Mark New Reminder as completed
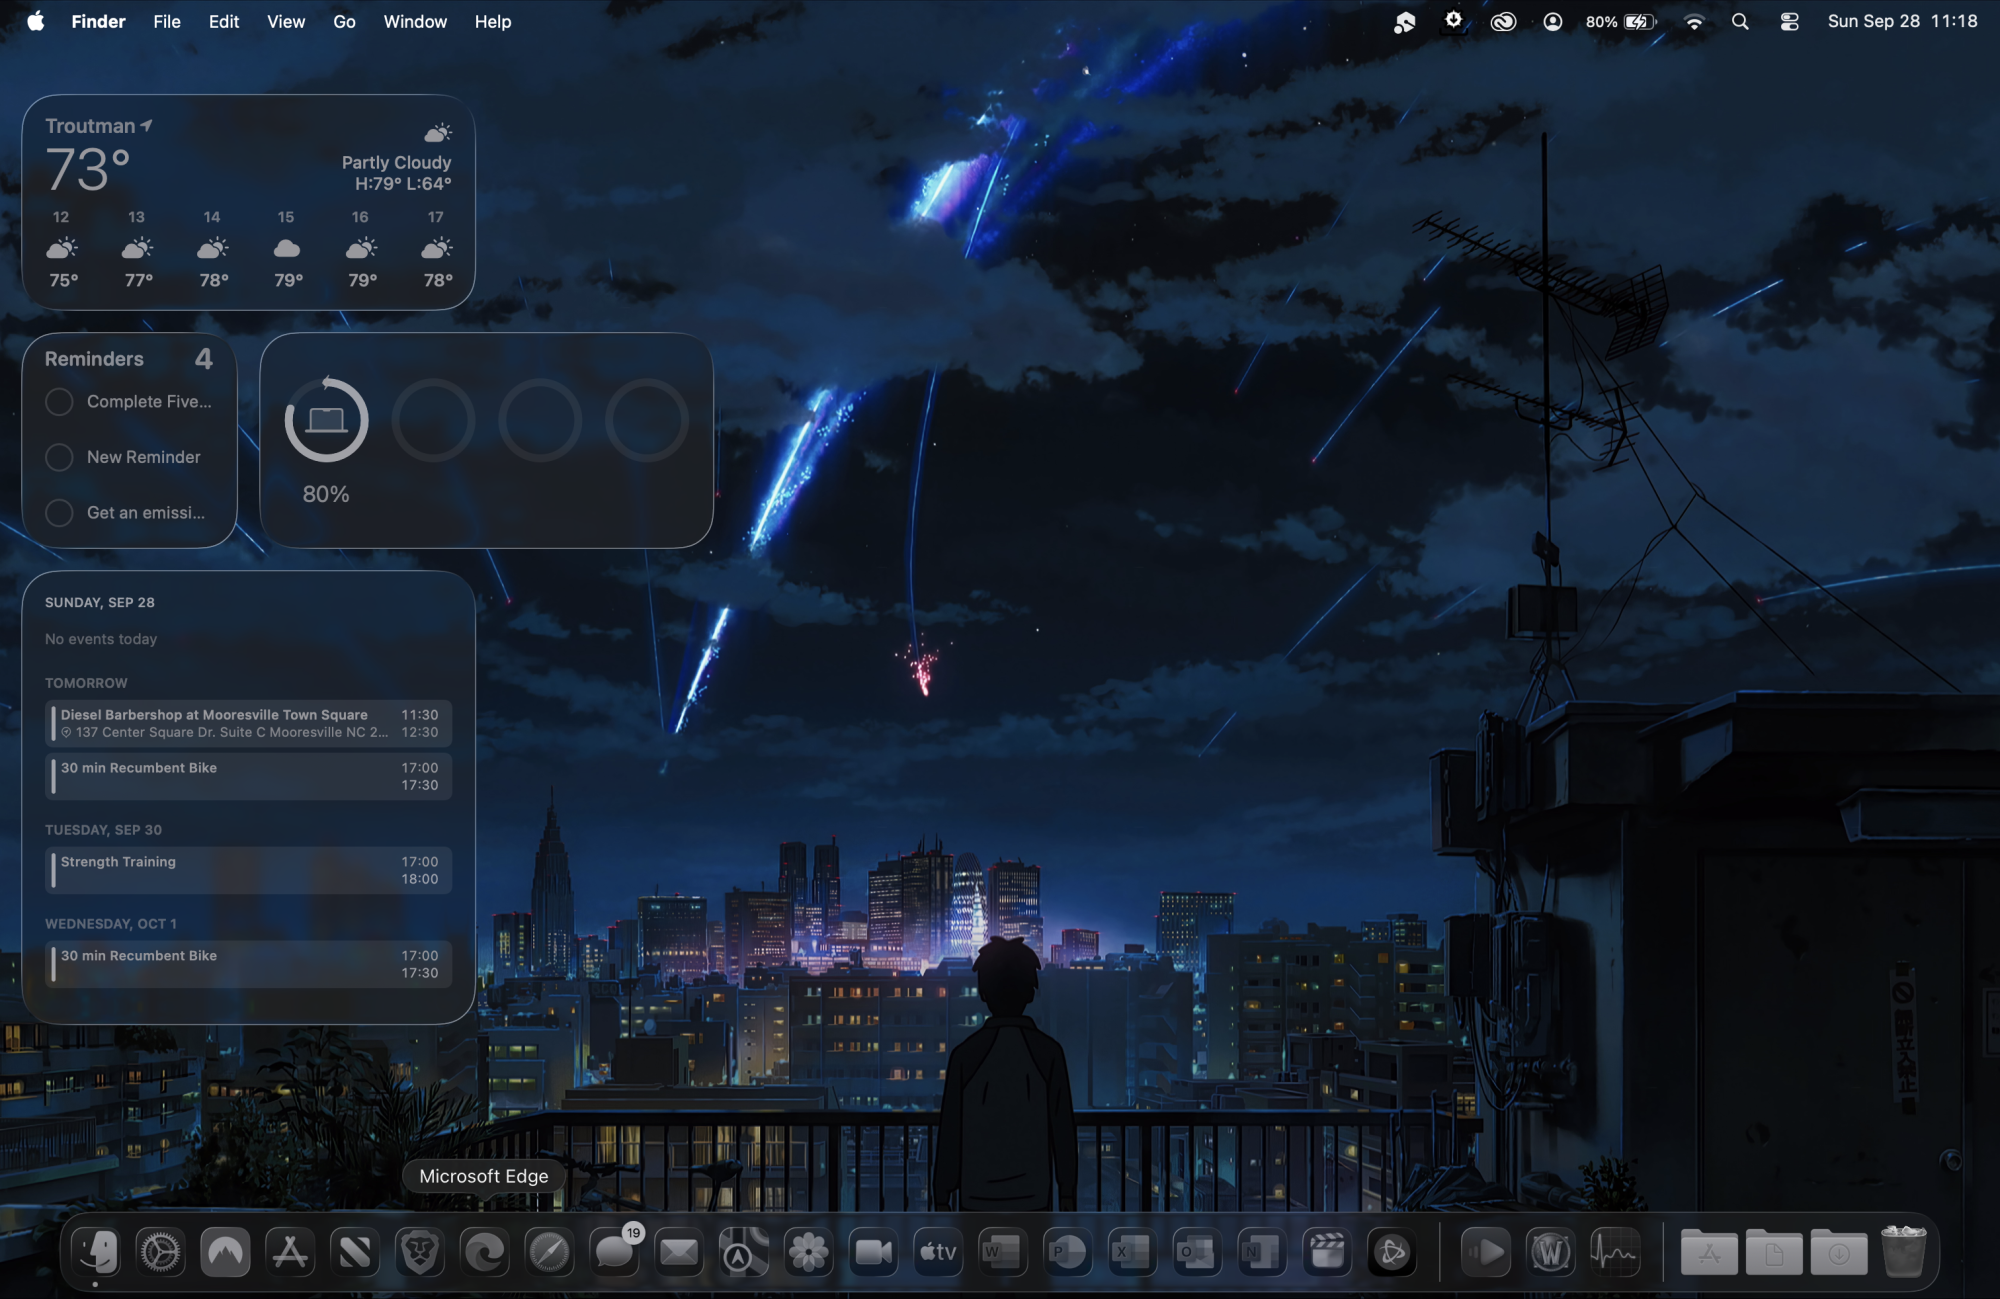Viewport: 2000px width, 1299px height. [x=59, y=457]
